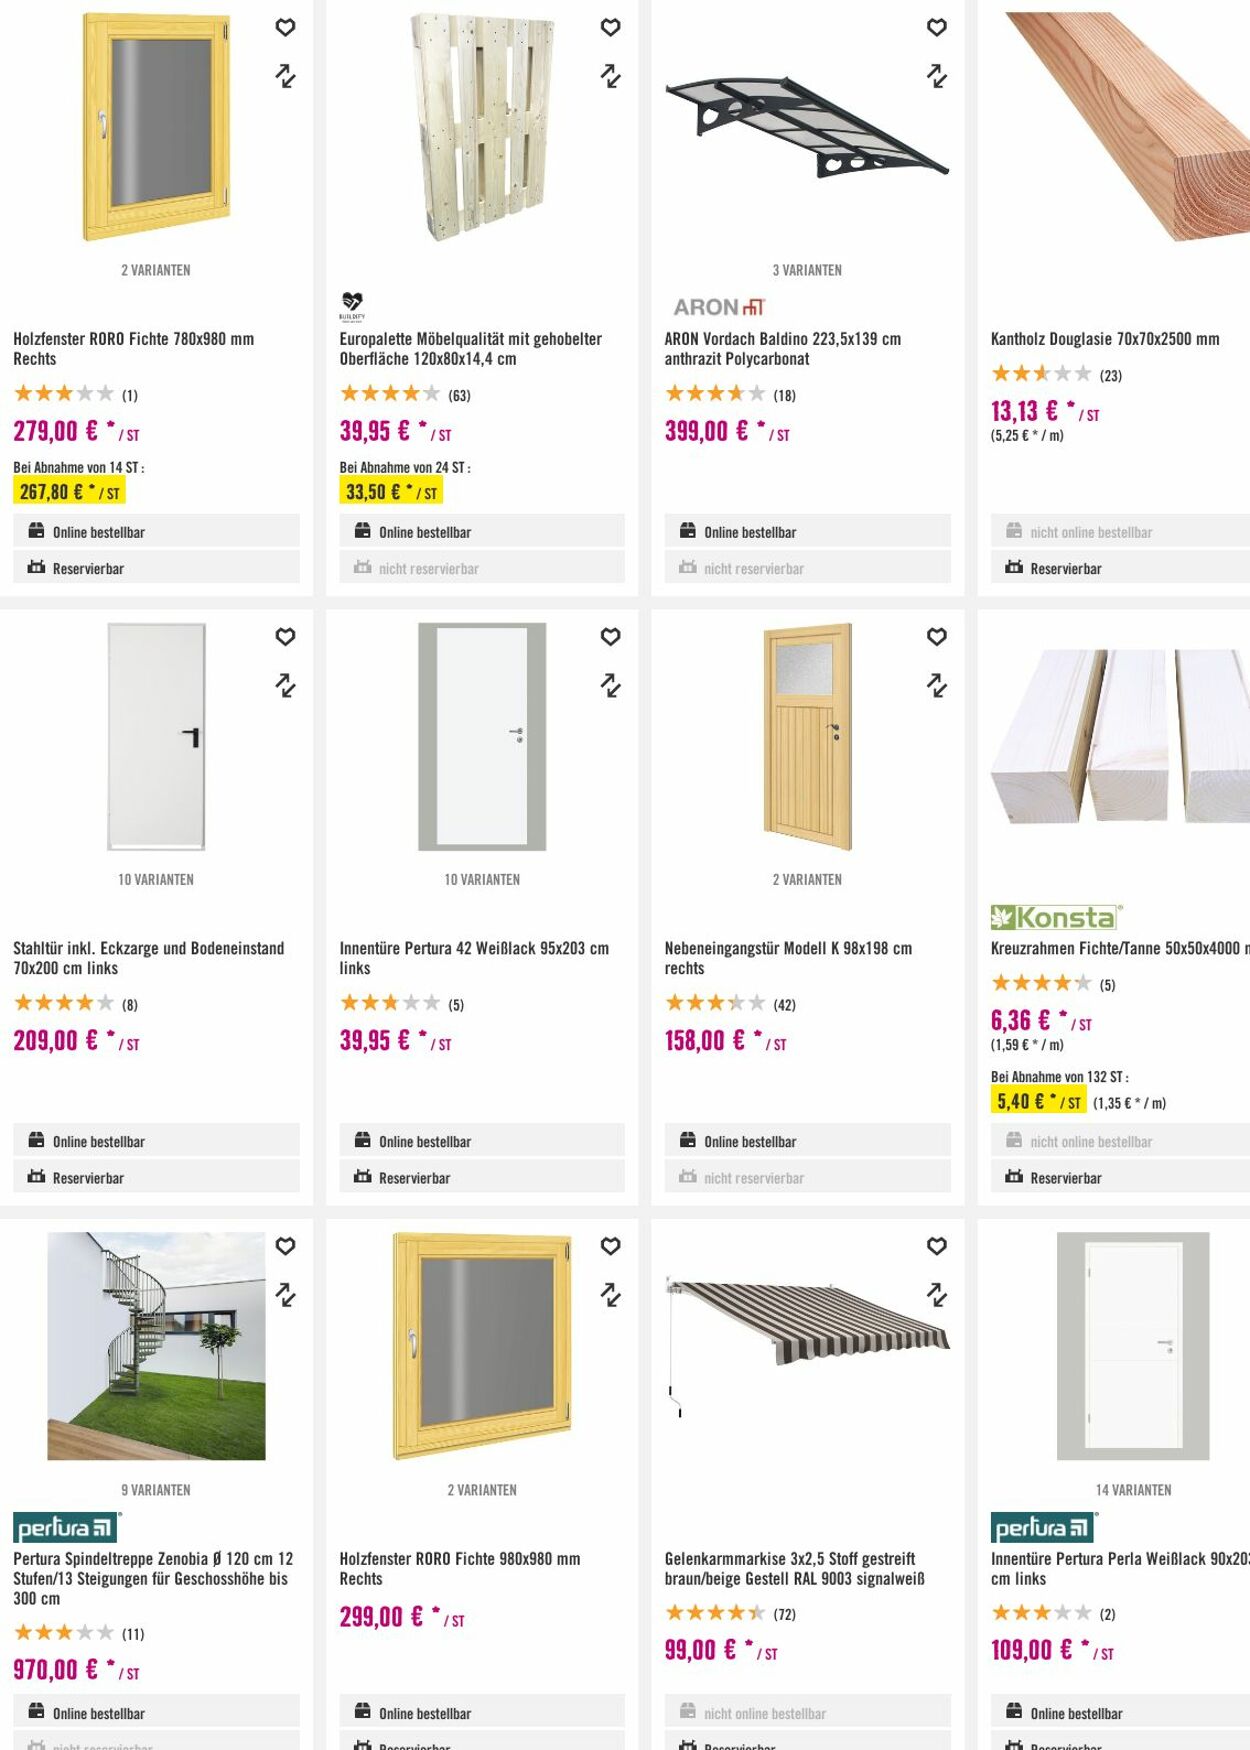Add Stahltür with Eckzarge to wishlist
Screen dimensions: 1250x1750
(x=285, y=636)
